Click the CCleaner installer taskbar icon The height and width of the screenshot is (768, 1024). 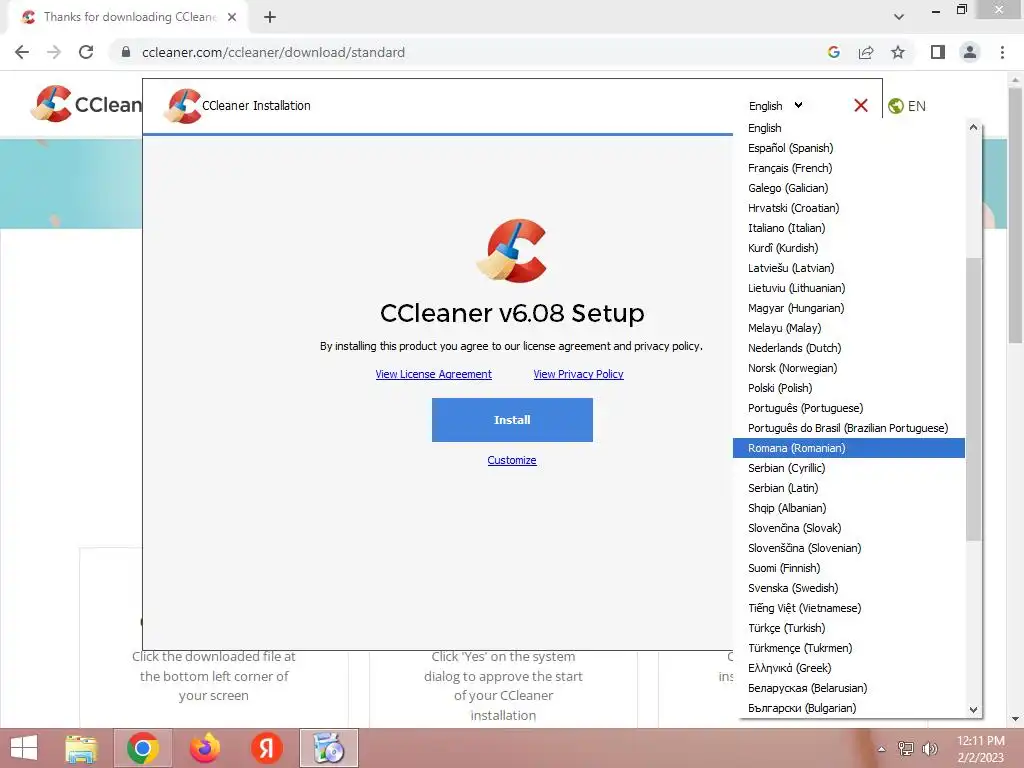tap(329, 748)
